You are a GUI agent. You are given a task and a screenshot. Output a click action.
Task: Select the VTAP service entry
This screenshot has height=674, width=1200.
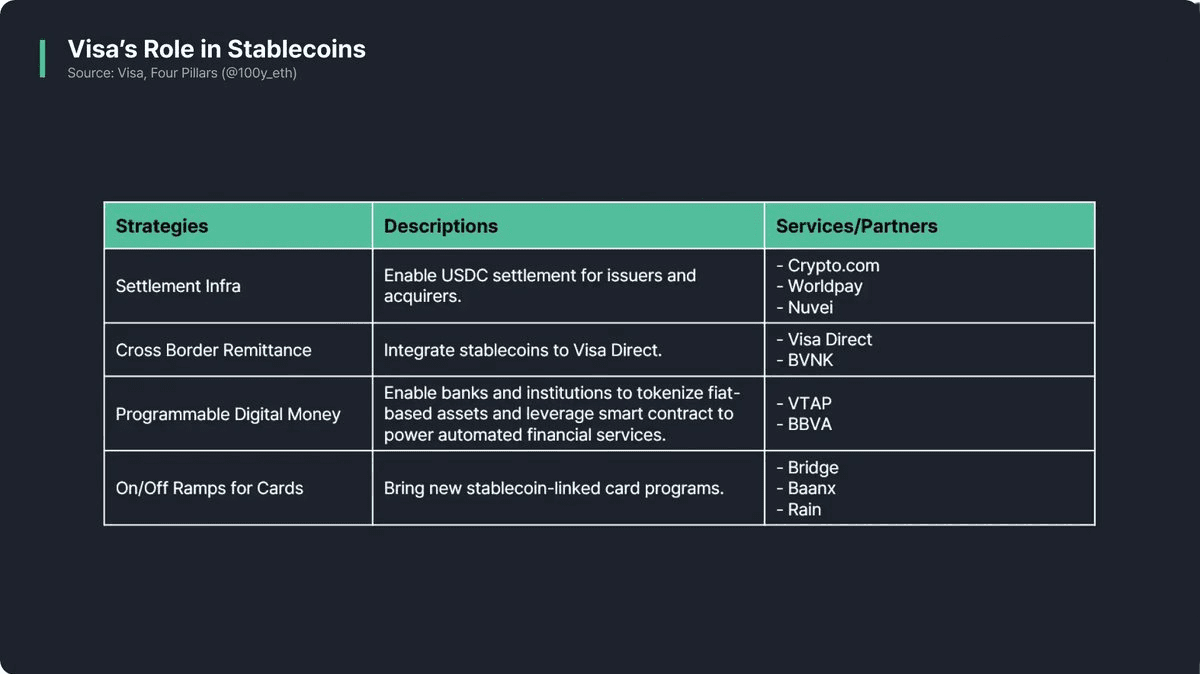pyautogui.click(x=809, y=403)
